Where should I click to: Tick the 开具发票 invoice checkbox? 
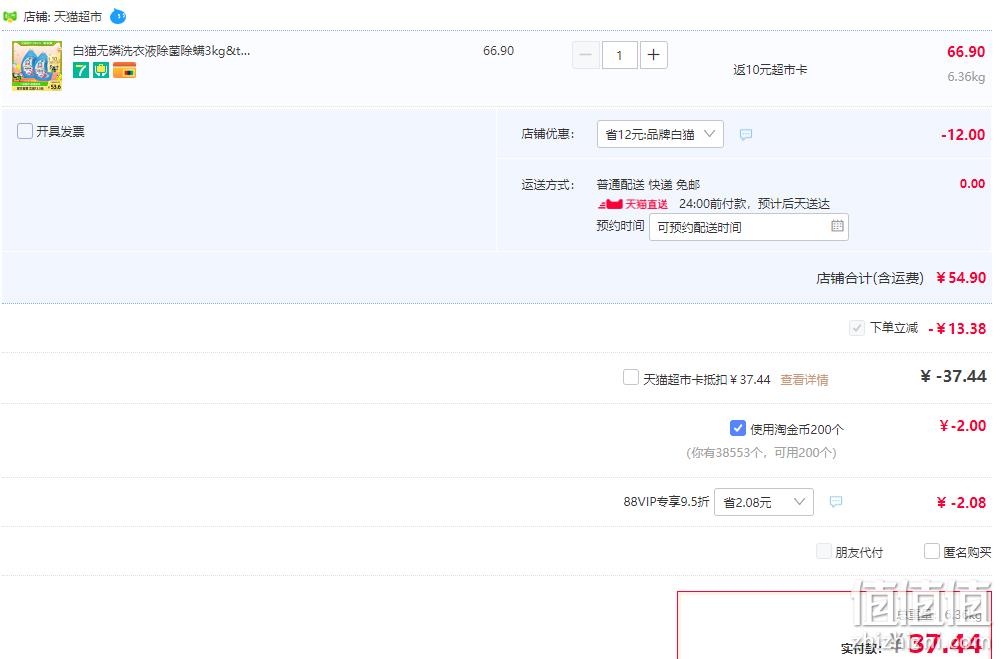tap(25, 131)
